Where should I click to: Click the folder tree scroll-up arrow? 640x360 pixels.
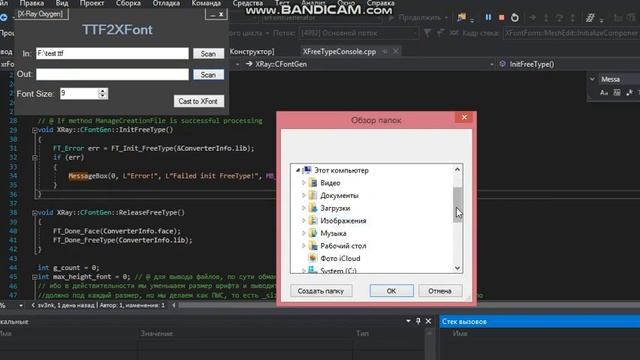click(x=458, y=169)
